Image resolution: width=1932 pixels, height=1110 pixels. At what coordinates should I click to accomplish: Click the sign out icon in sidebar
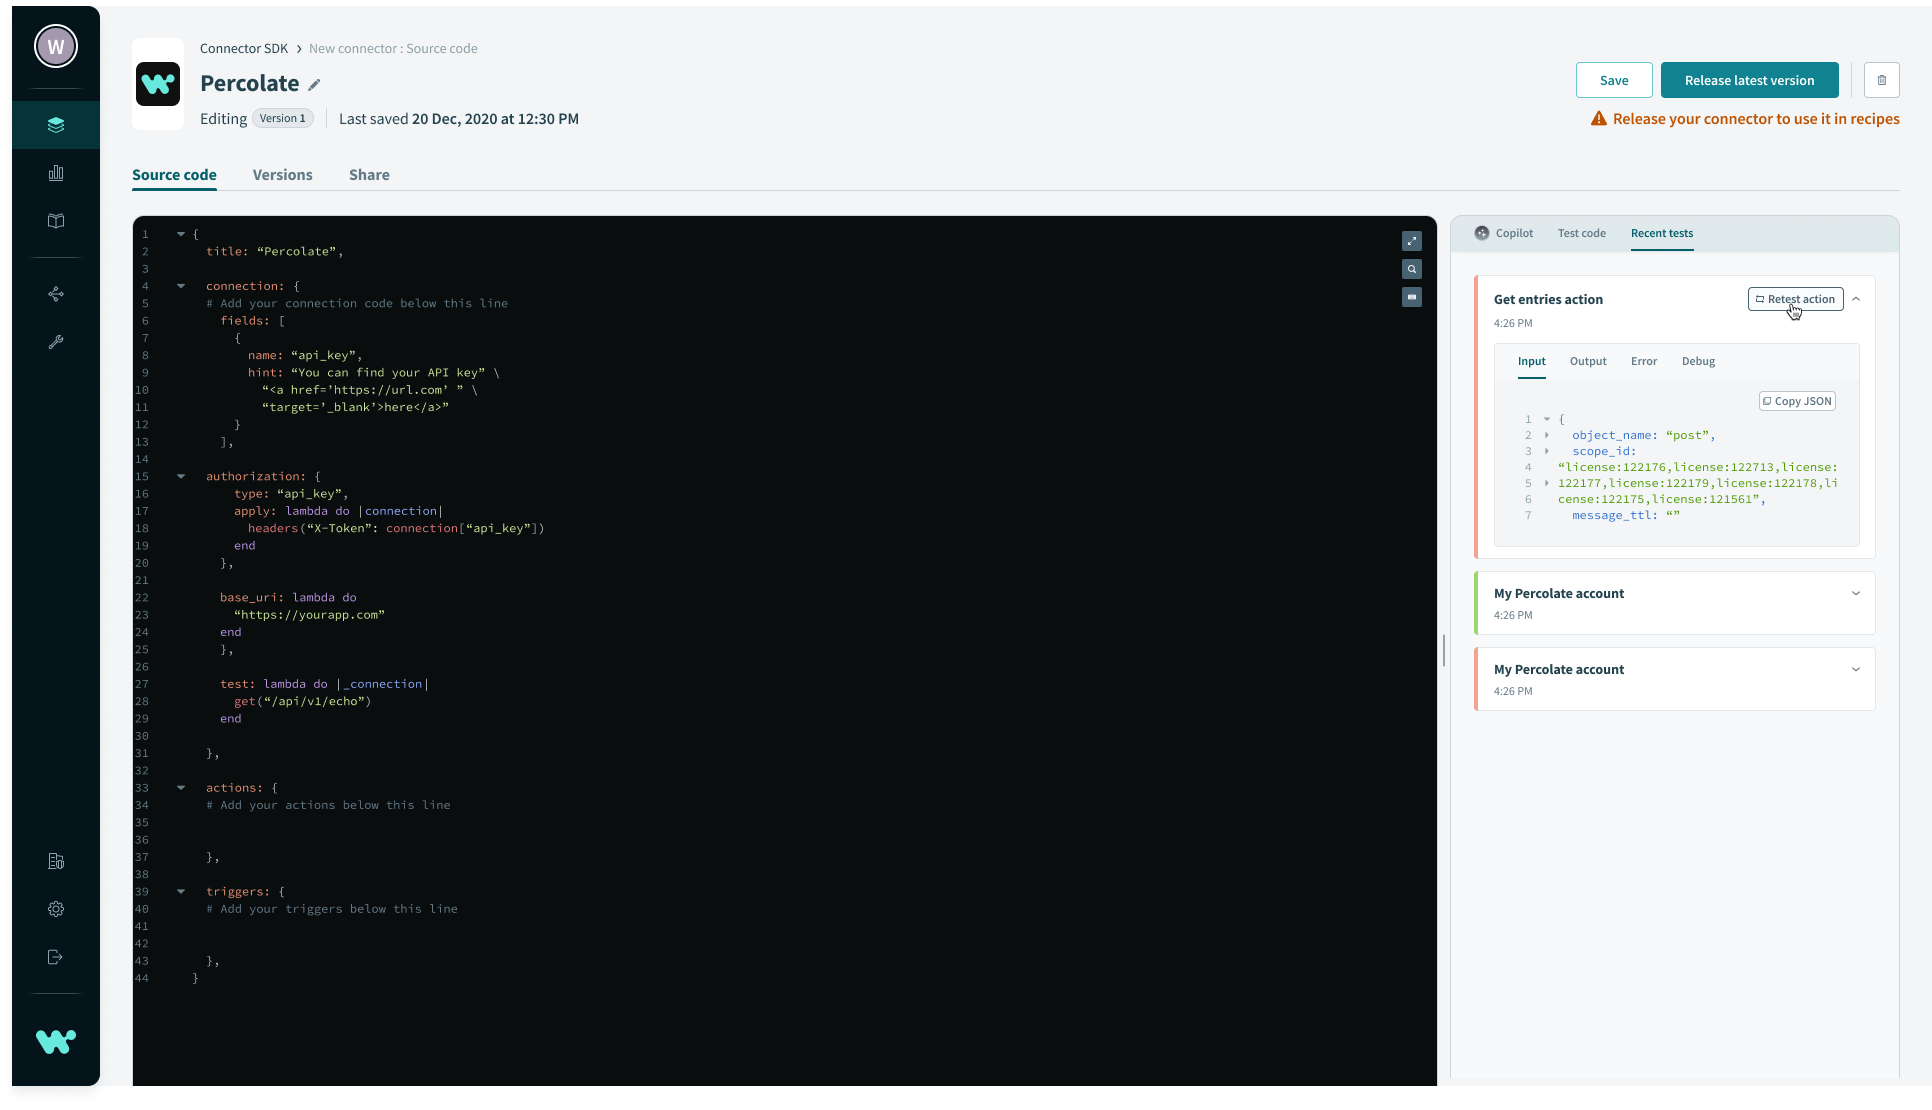56,957
